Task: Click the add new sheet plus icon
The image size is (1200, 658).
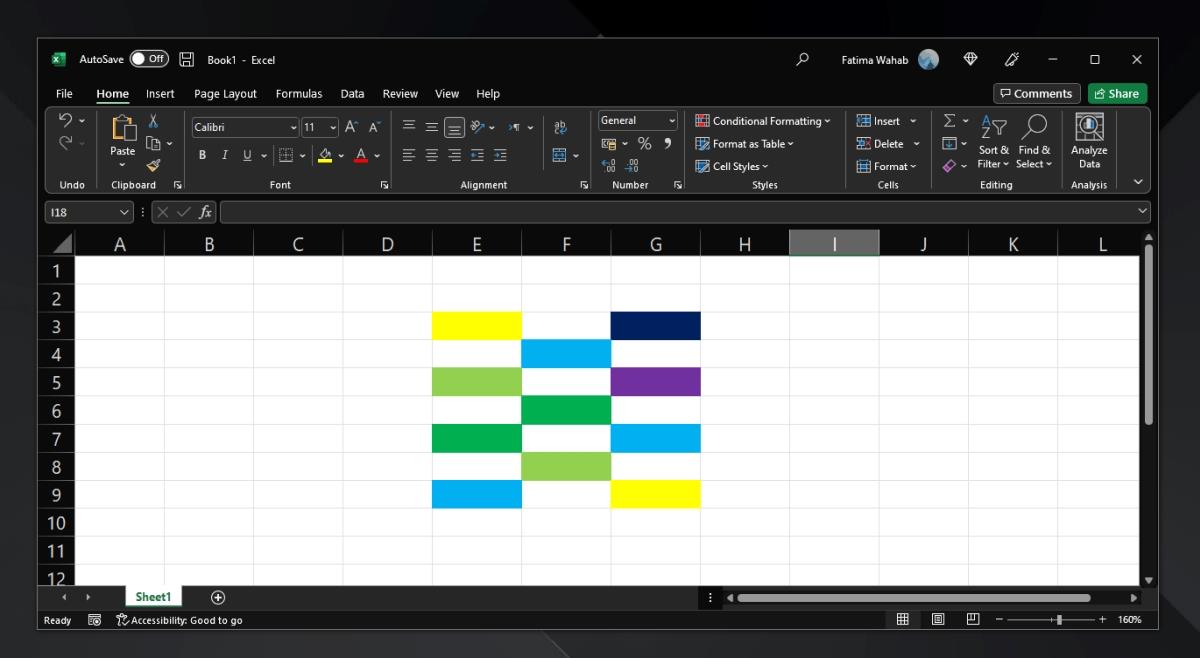Action: pos(218,597)
